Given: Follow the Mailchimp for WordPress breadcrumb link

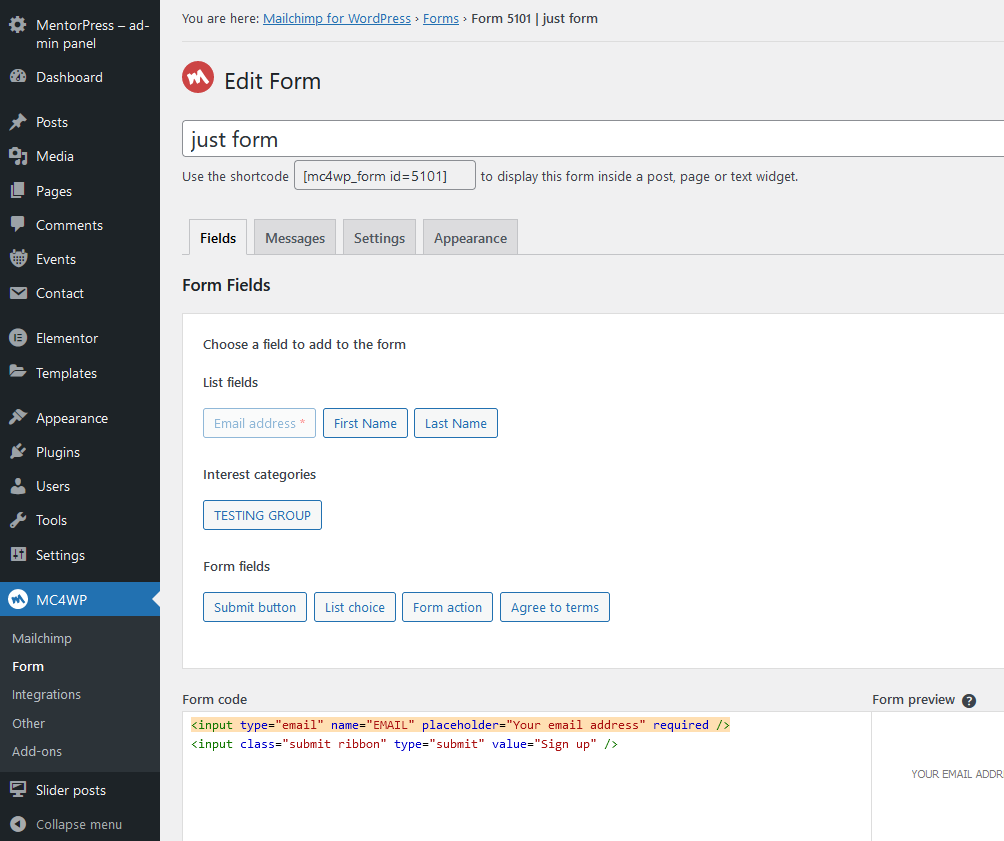Looking at the screenshot, I should (x=336, y=18).
